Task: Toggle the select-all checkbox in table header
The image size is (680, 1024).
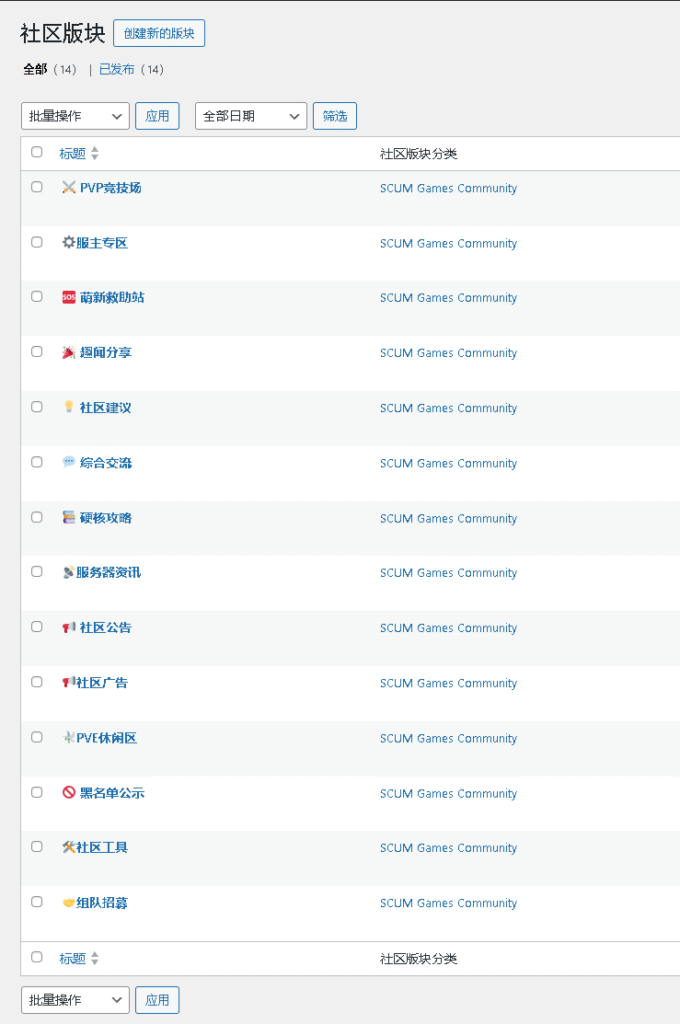Action: tap(37, 153)
